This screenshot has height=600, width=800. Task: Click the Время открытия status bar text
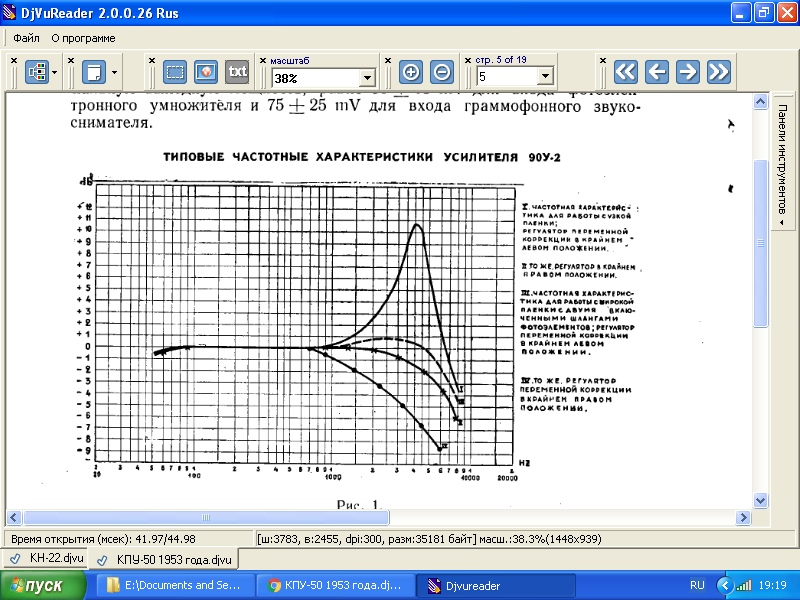(x=103, y=539)
